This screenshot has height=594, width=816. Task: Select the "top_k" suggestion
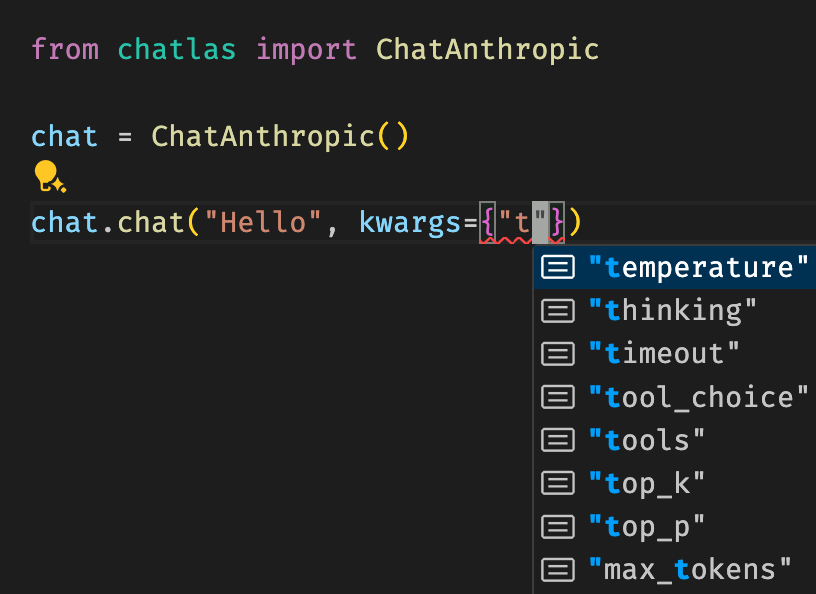click(675, 484)
